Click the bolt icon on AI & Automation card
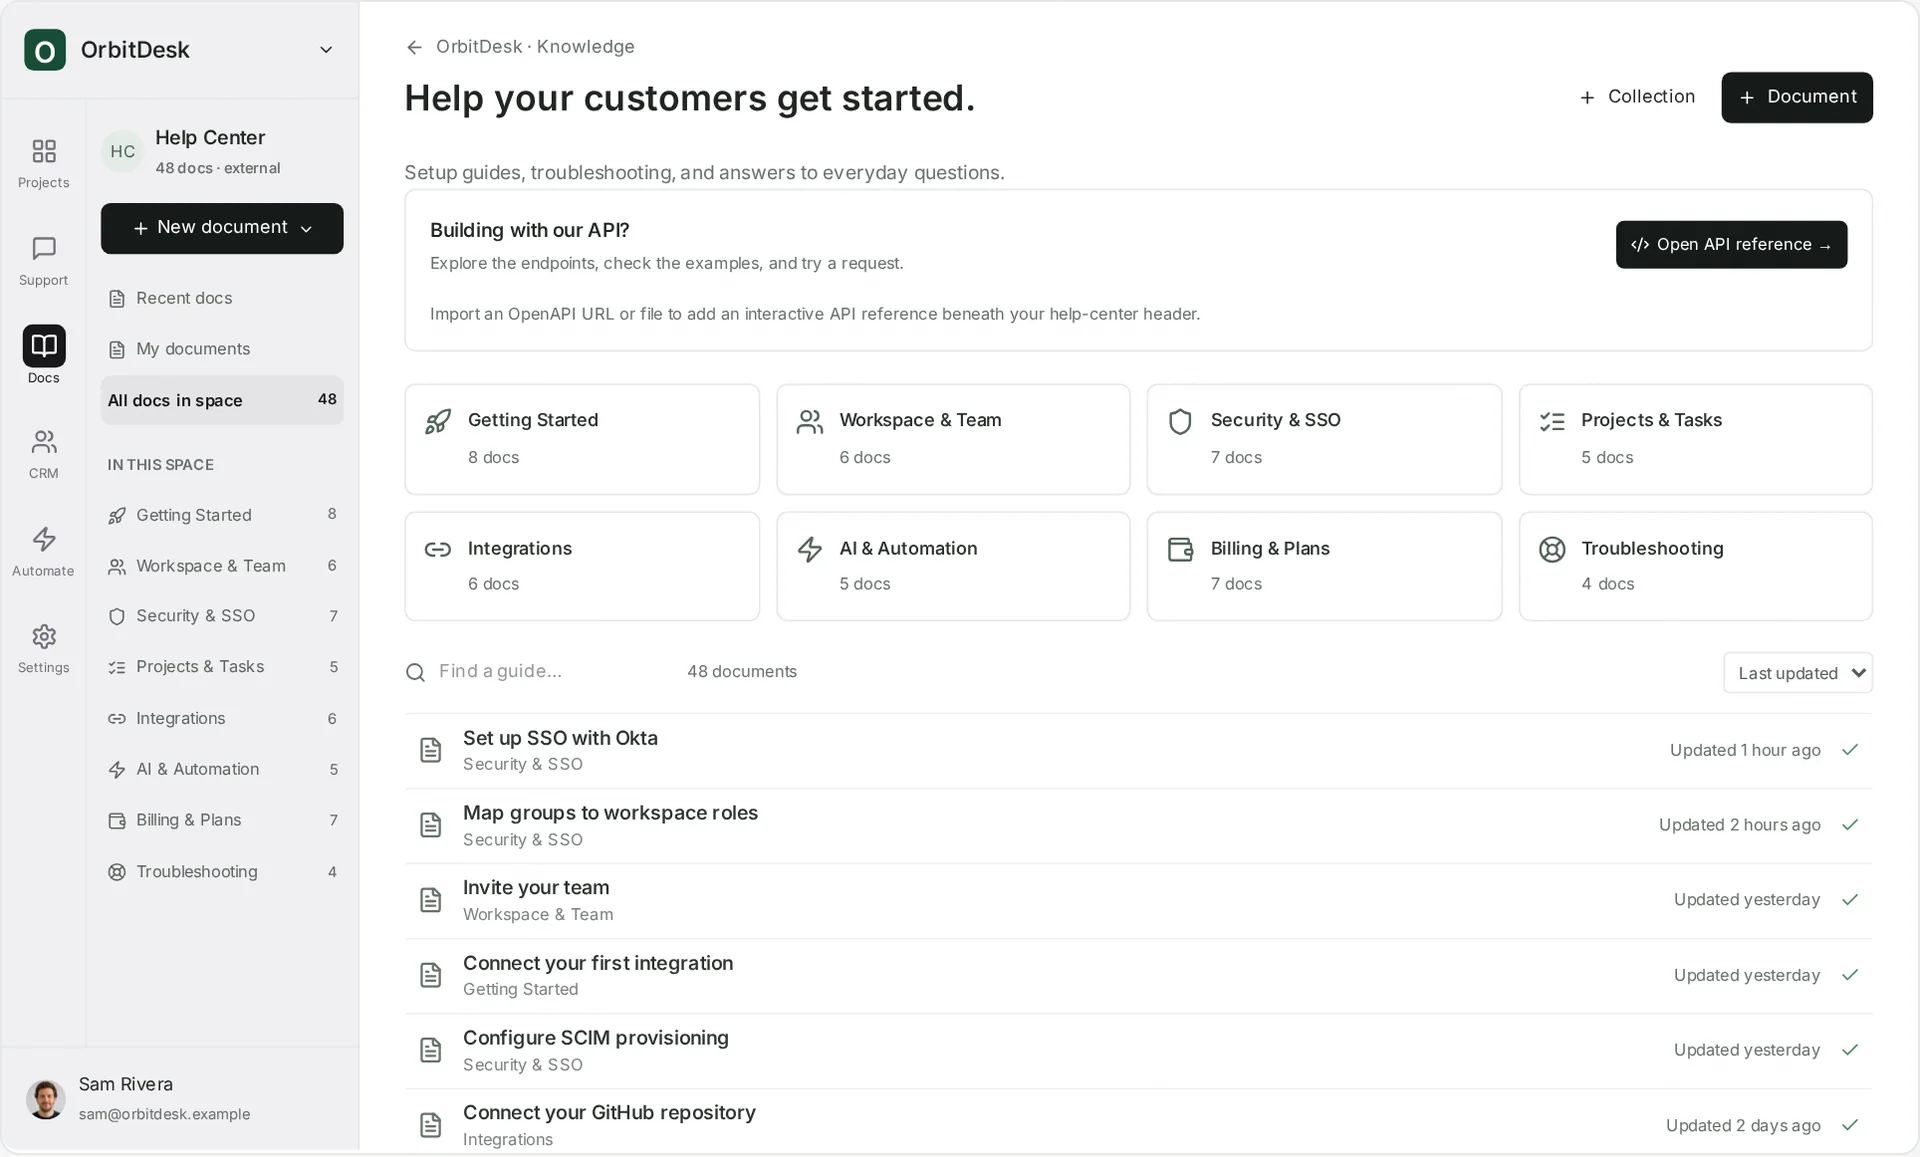The width and height of the screenshot is (1920, 1157). coord(810,549)
